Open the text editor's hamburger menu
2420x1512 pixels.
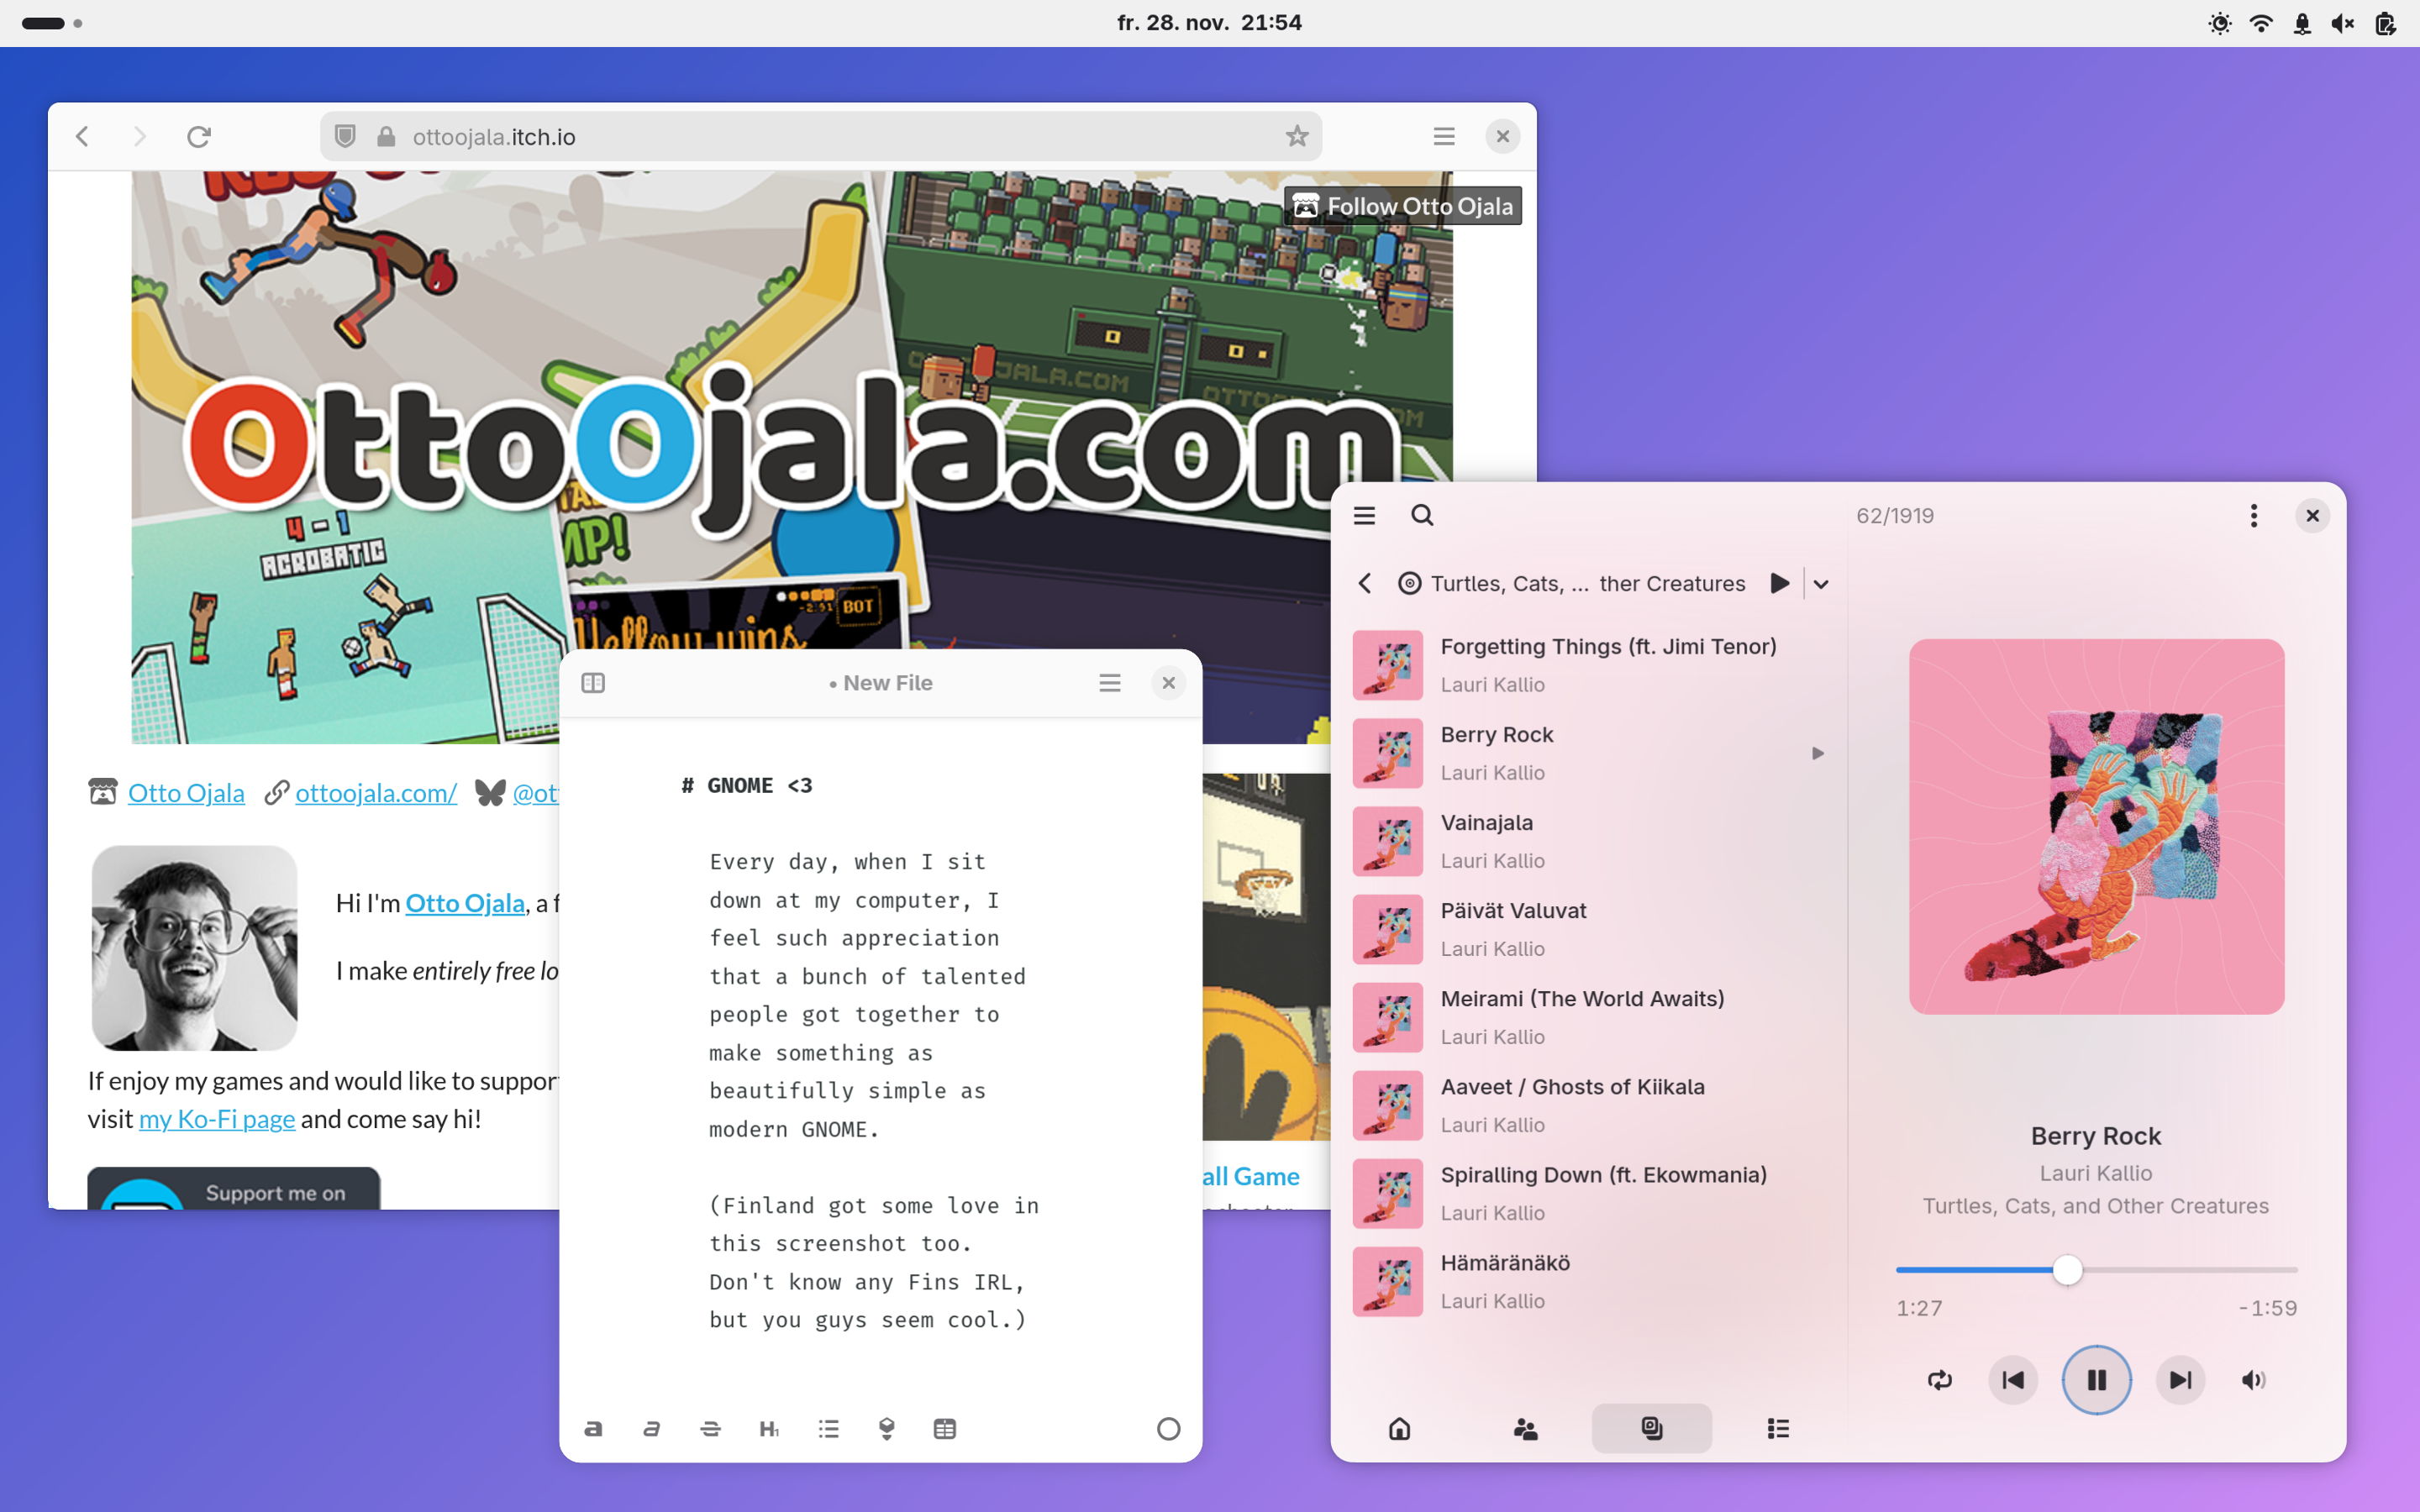[x=1109, y=683]
